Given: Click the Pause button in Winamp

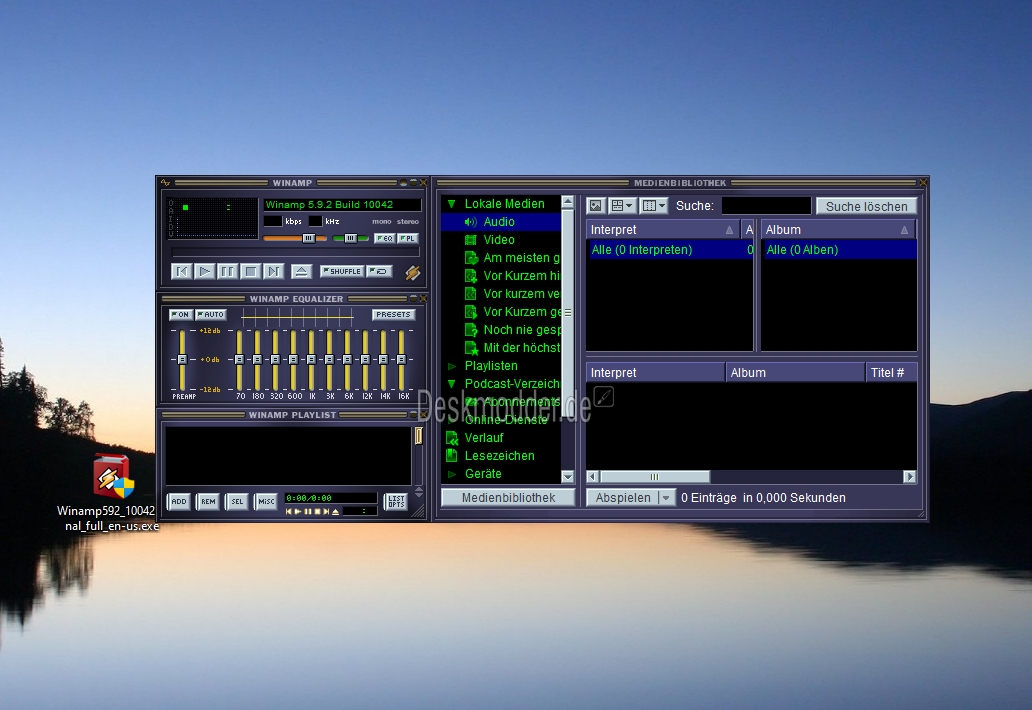Looking at the screenshot, I should pos(228,271).
